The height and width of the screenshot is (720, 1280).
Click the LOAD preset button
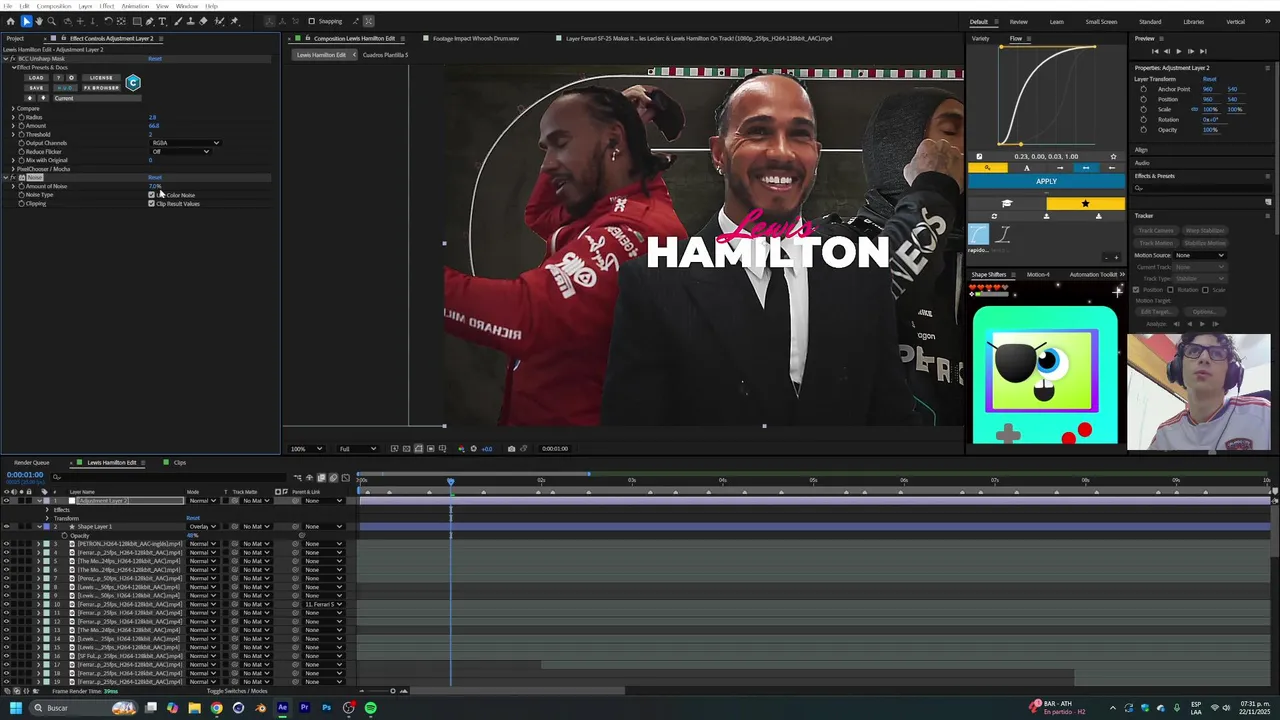(36, 78)
